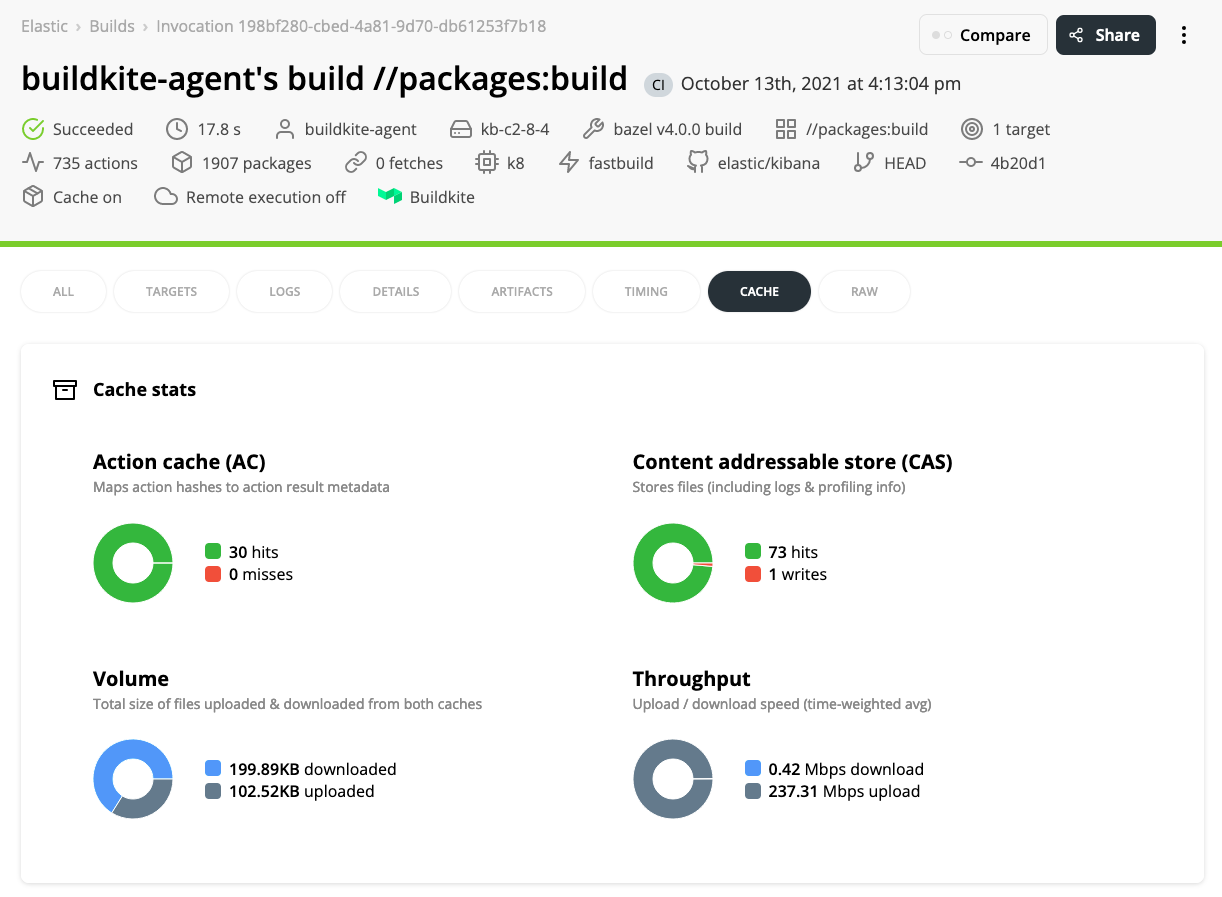This screenshot has height=897, width=1222.
Task: Click the gray swatch beside 237.31 Mbps upload
Action: [x=753, y=791]
